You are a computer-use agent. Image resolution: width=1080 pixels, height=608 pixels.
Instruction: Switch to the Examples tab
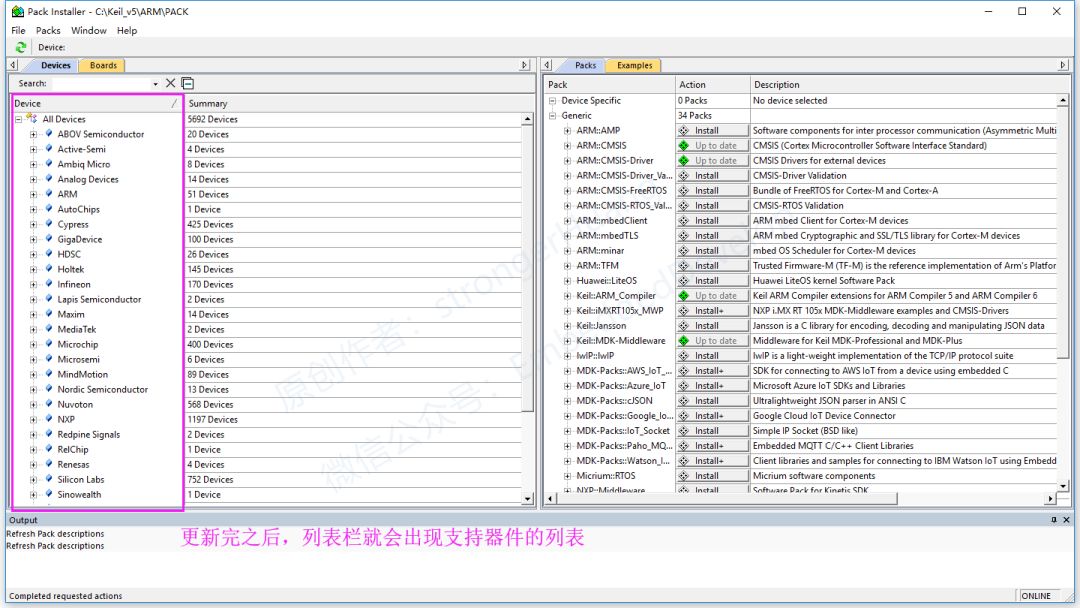[x=634, y=65]
